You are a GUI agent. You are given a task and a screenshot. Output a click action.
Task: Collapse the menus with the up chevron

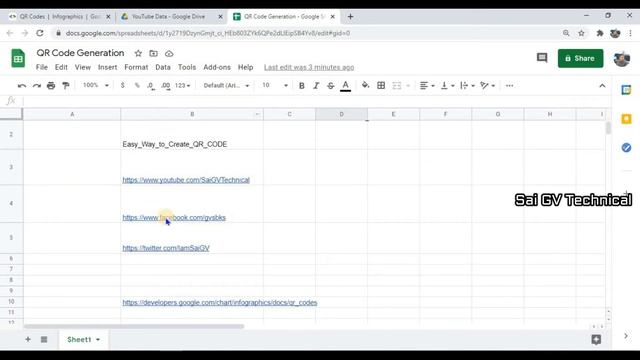602,86
